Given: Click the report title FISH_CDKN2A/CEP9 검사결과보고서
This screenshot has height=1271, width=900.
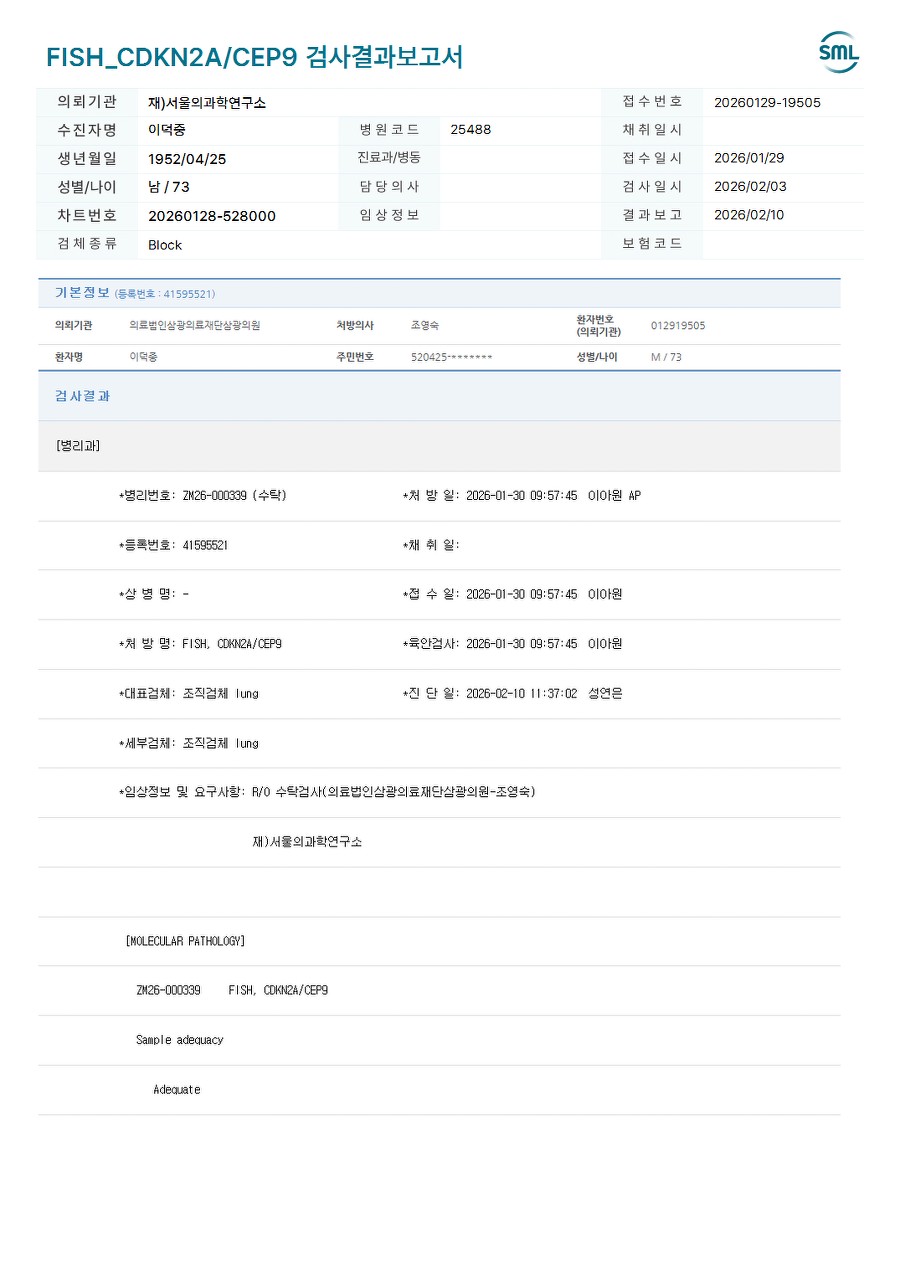Looking at the screenshot, I should 254,57.
